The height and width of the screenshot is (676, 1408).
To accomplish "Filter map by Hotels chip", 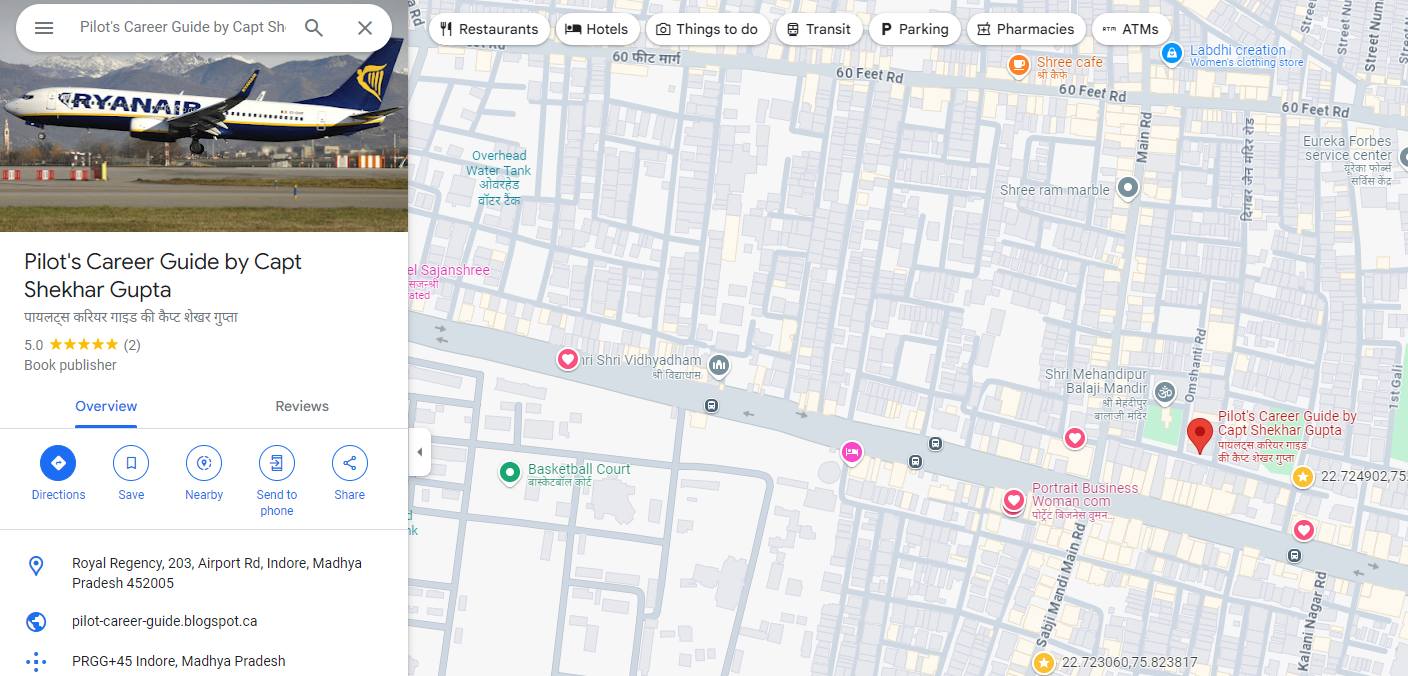I will [597, 29].
